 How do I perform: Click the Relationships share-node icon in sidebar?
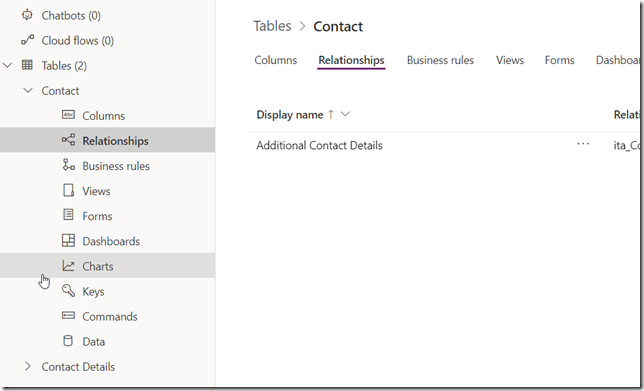(x=68, y=140)
